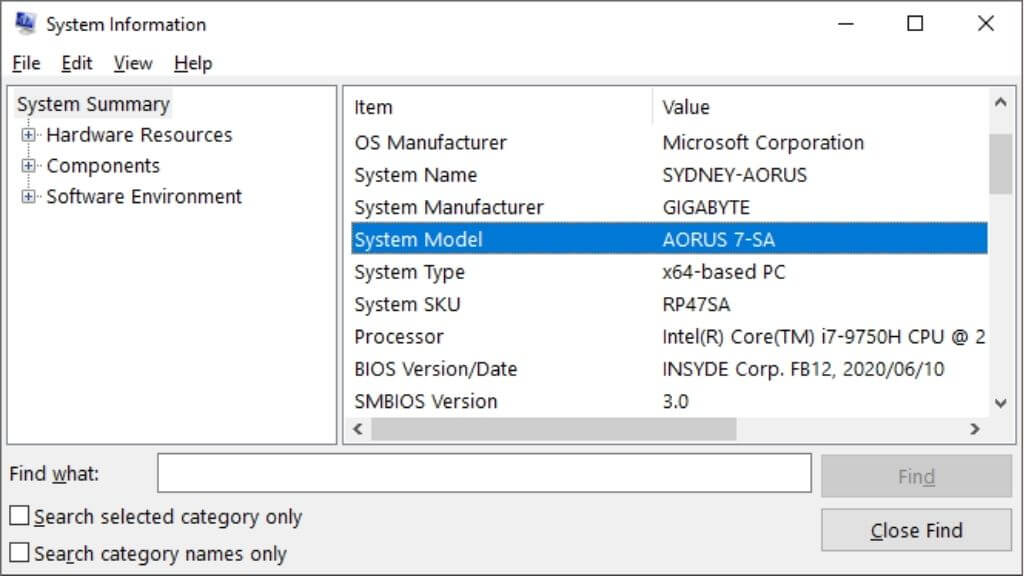
Task: Click the vertical scrollbar down arrow
Action: 1000,403
